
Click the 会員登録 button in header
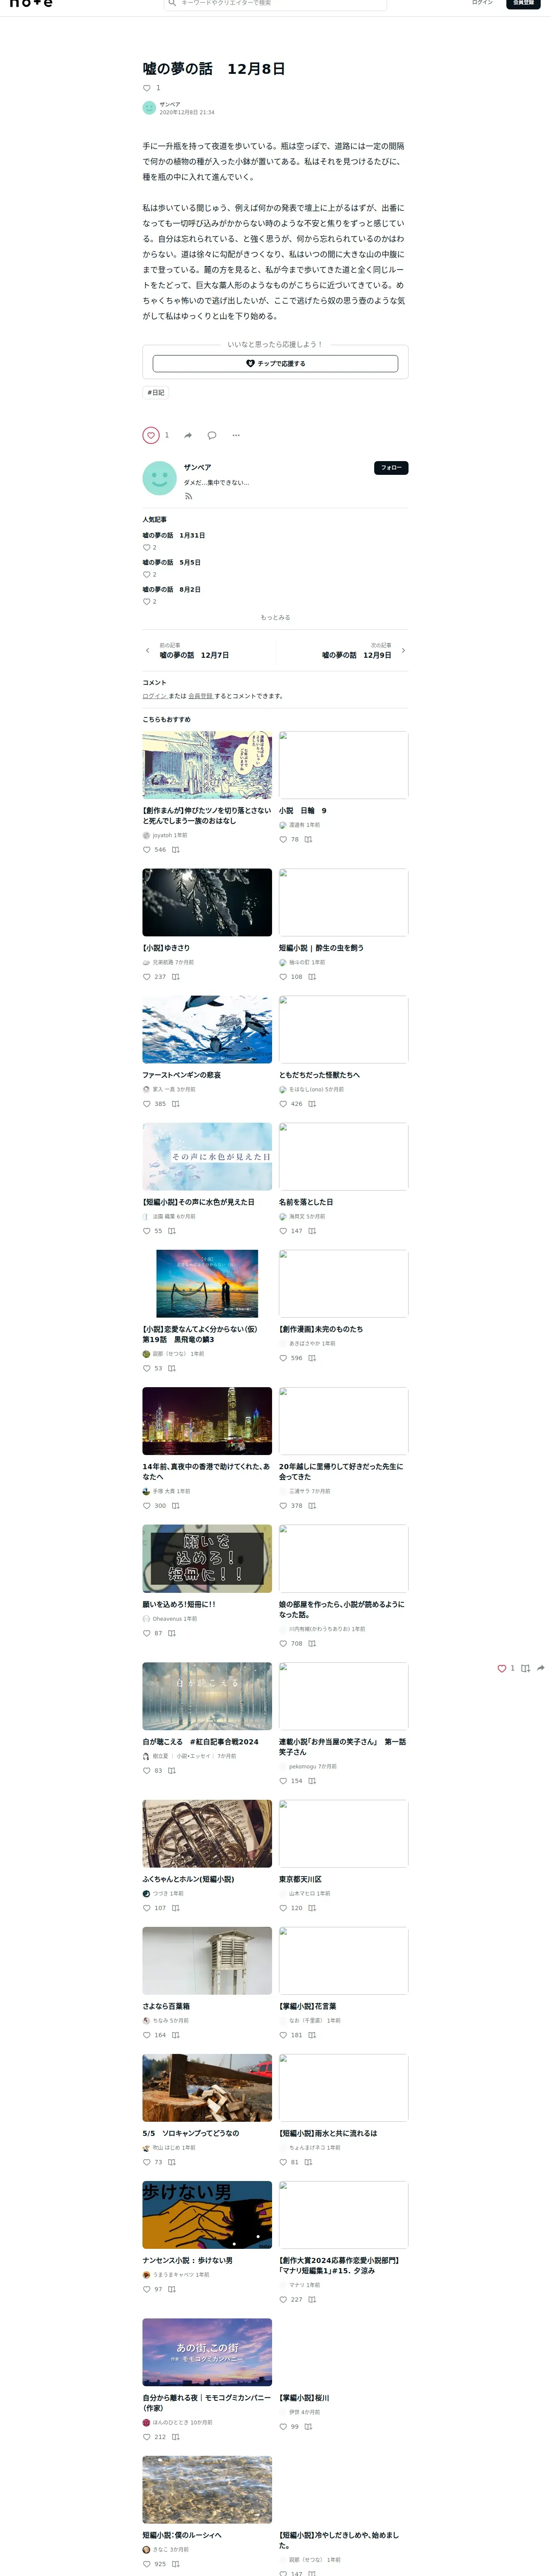coord(523,3)
